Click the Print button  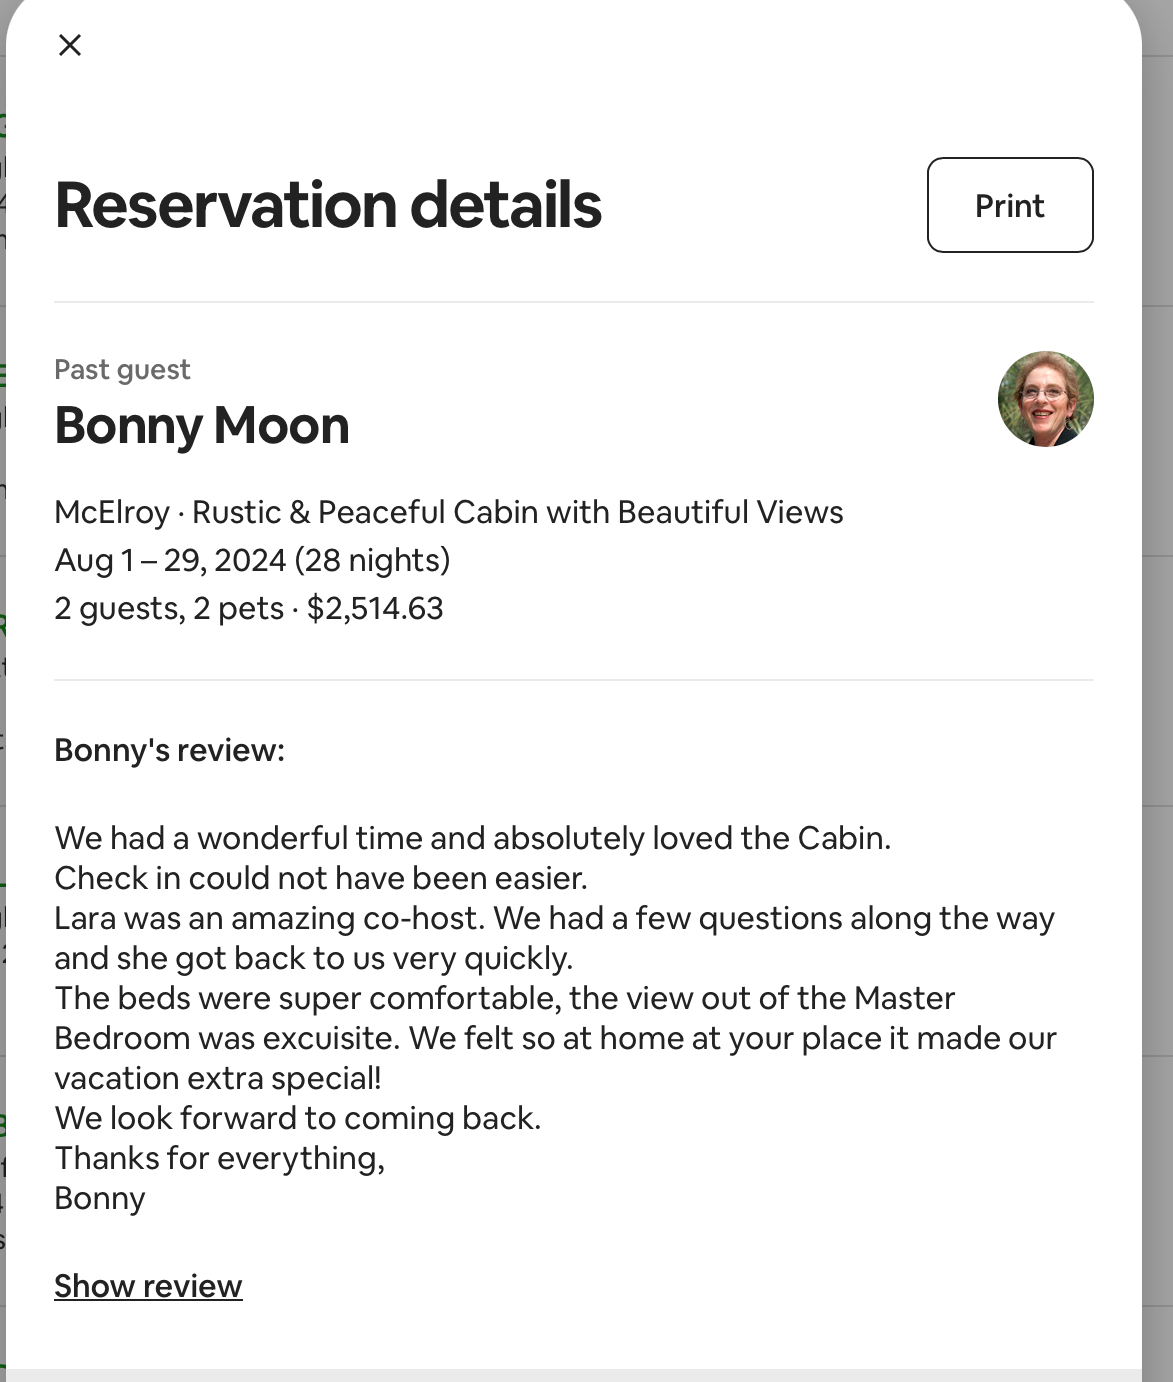tap(1009, 205)
